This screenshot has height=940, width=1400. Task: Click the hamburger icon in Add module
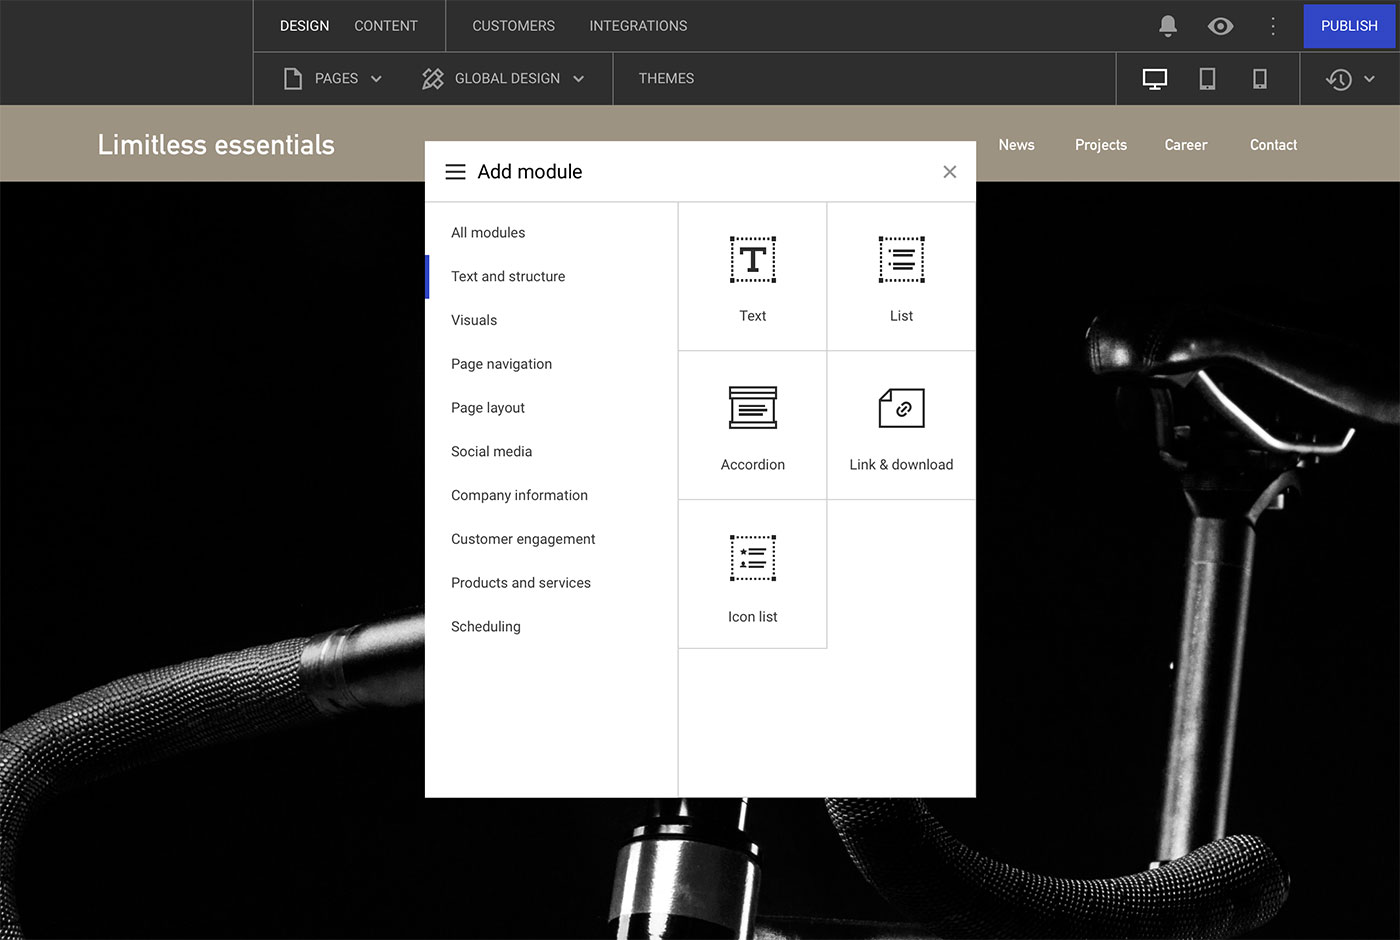455,172
